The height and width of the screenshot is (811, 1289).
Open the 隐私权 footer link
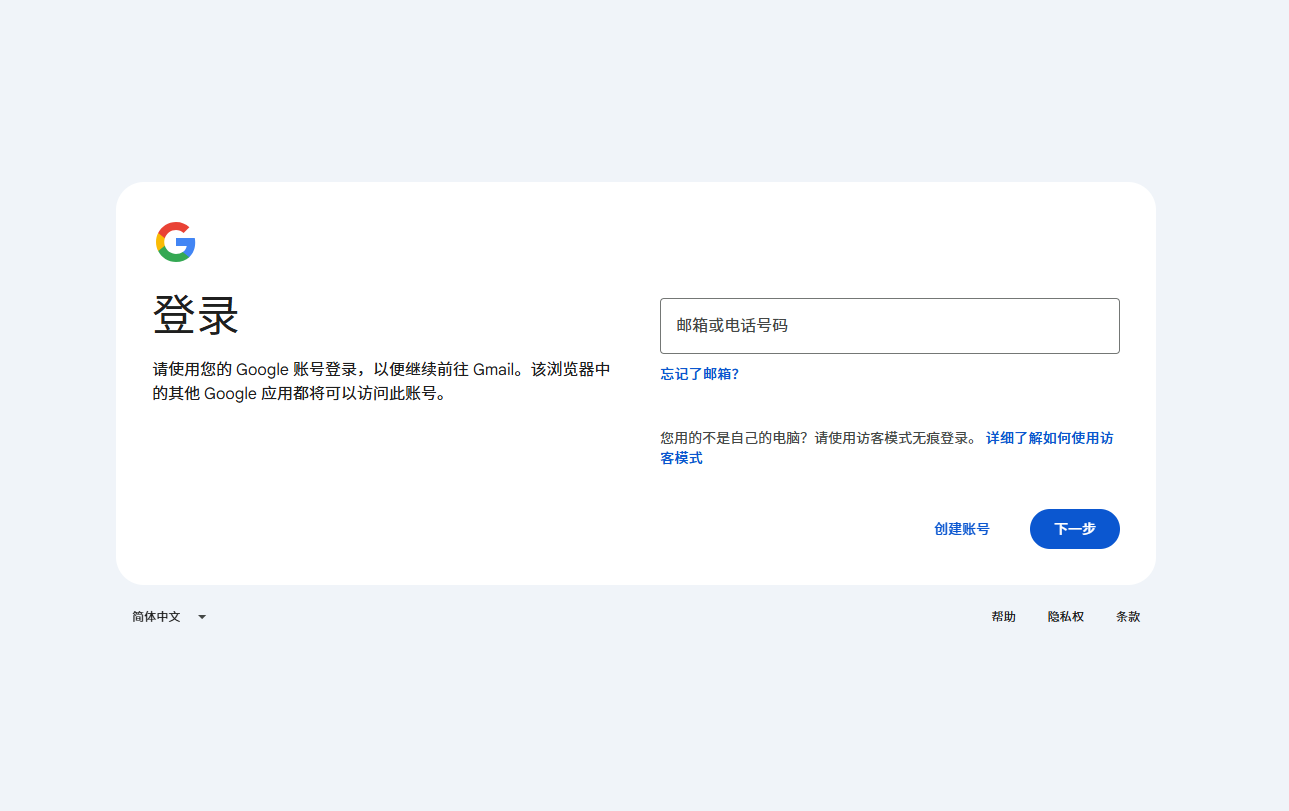(1065, 617)
